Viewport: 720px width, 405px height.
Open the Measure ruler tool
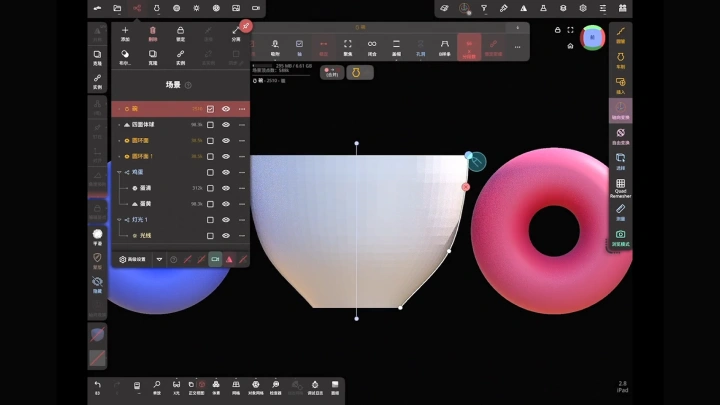click(620, 209)
